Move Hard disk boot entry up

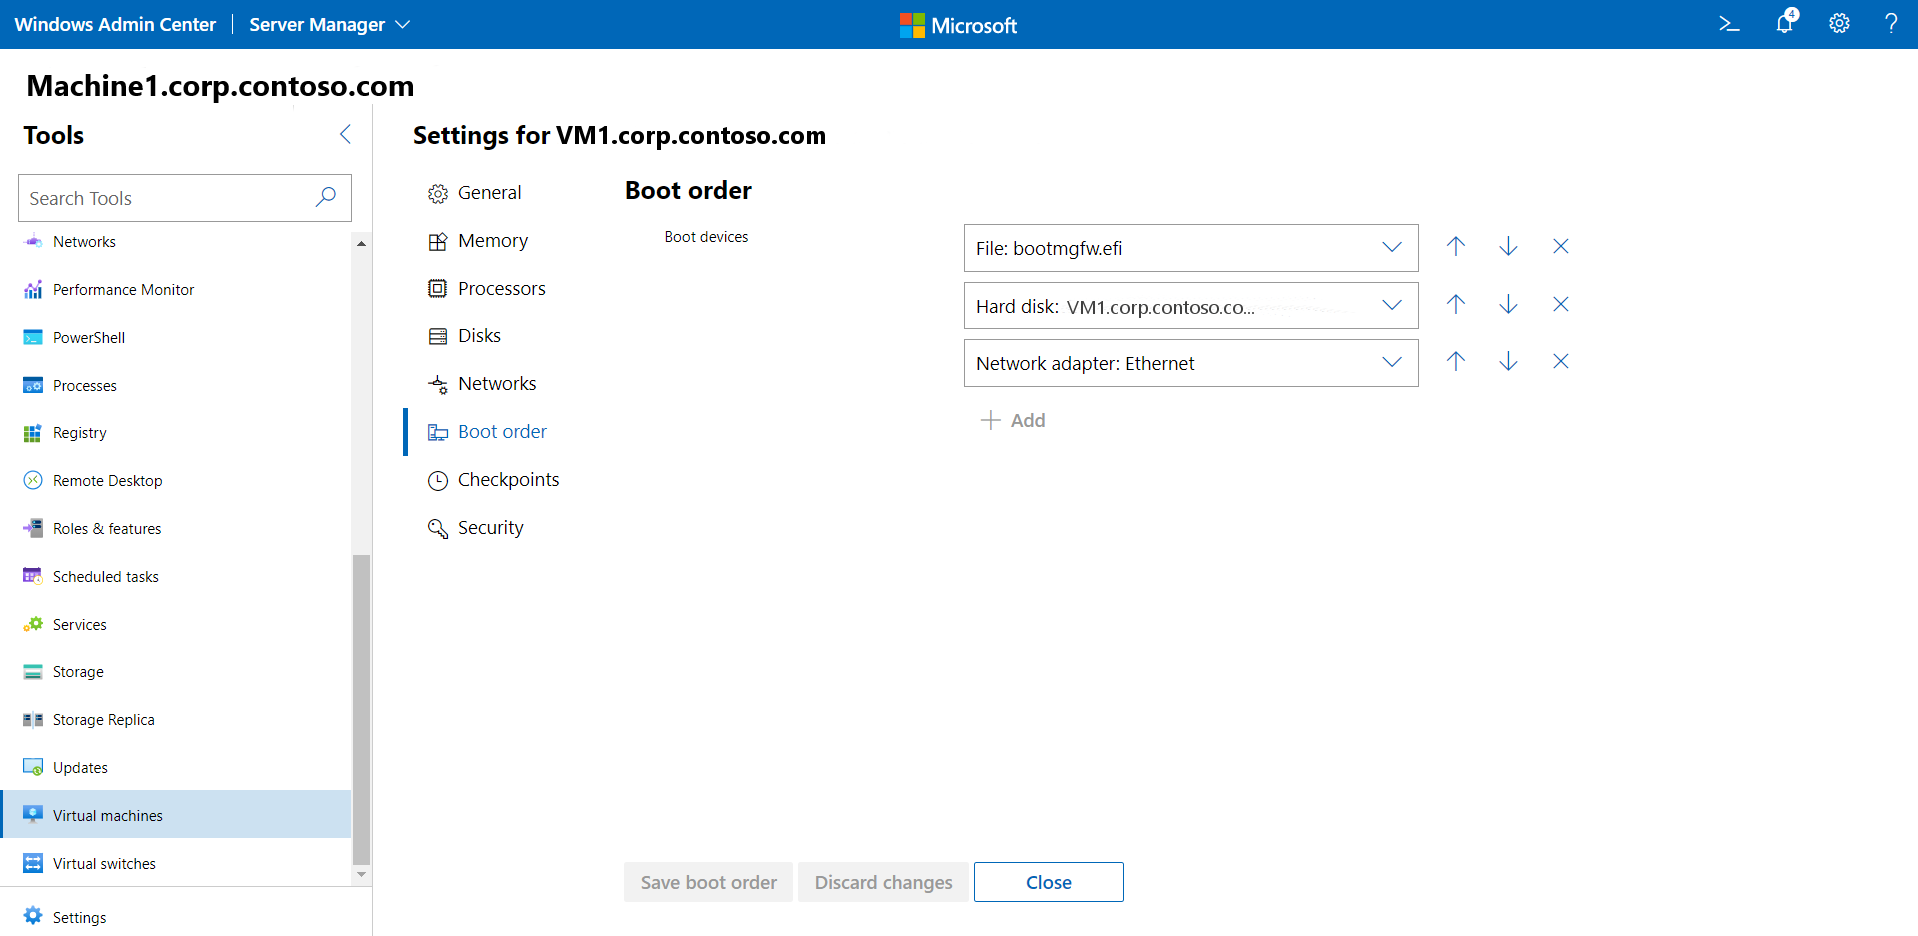[x=1456, y=305]
